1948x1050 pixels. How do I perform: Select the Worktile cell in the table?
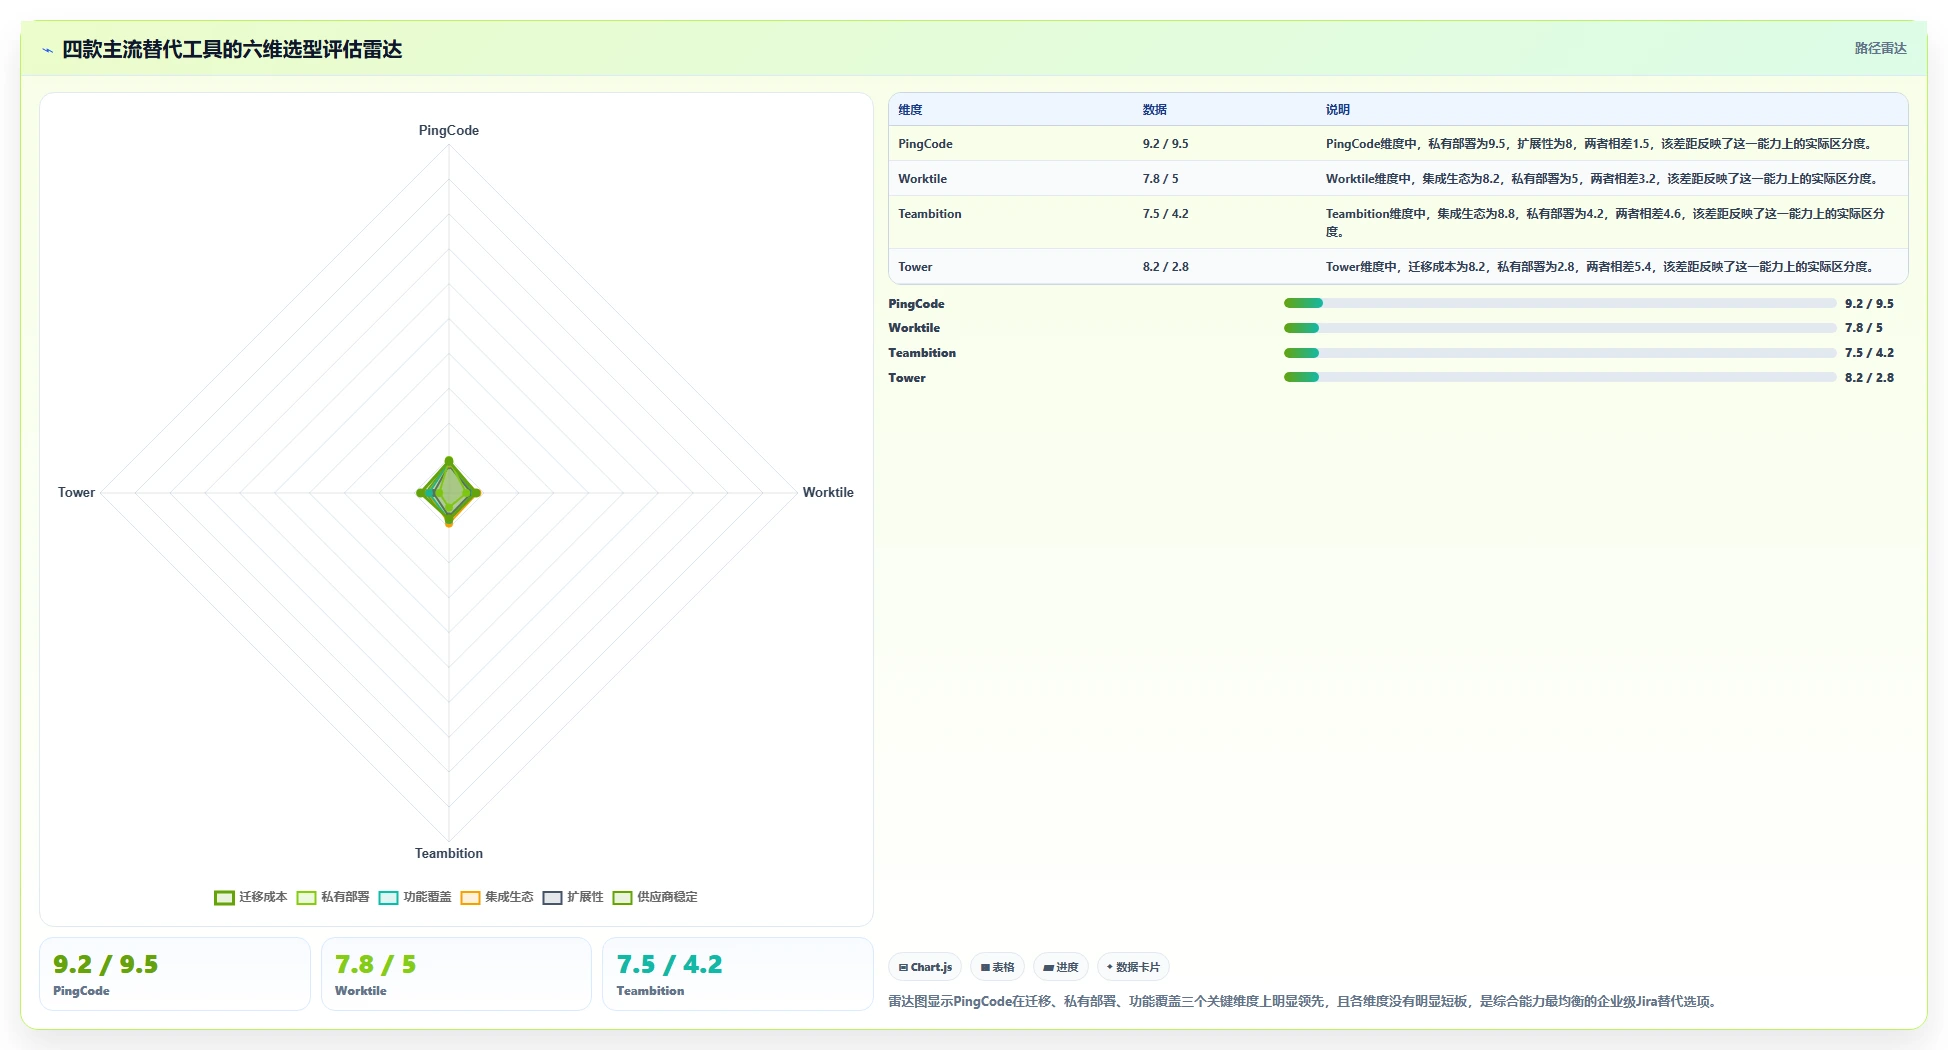click(922, 179)
